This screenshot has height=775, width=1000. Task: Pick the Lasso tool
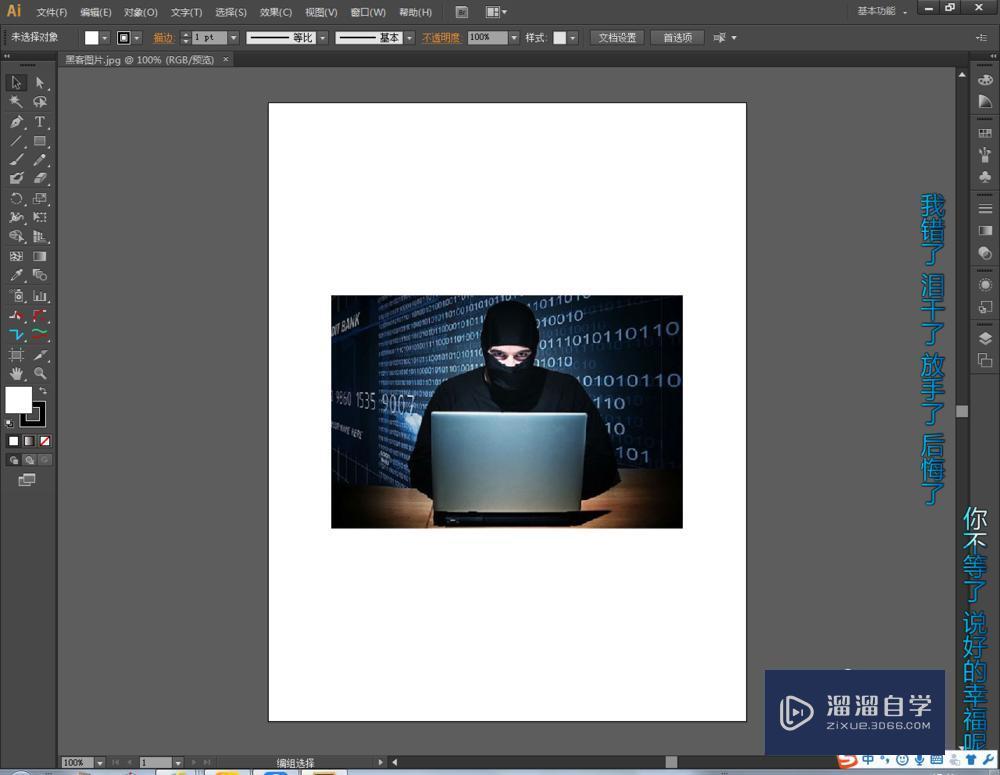pyautogui.click(x=40, y=102)
